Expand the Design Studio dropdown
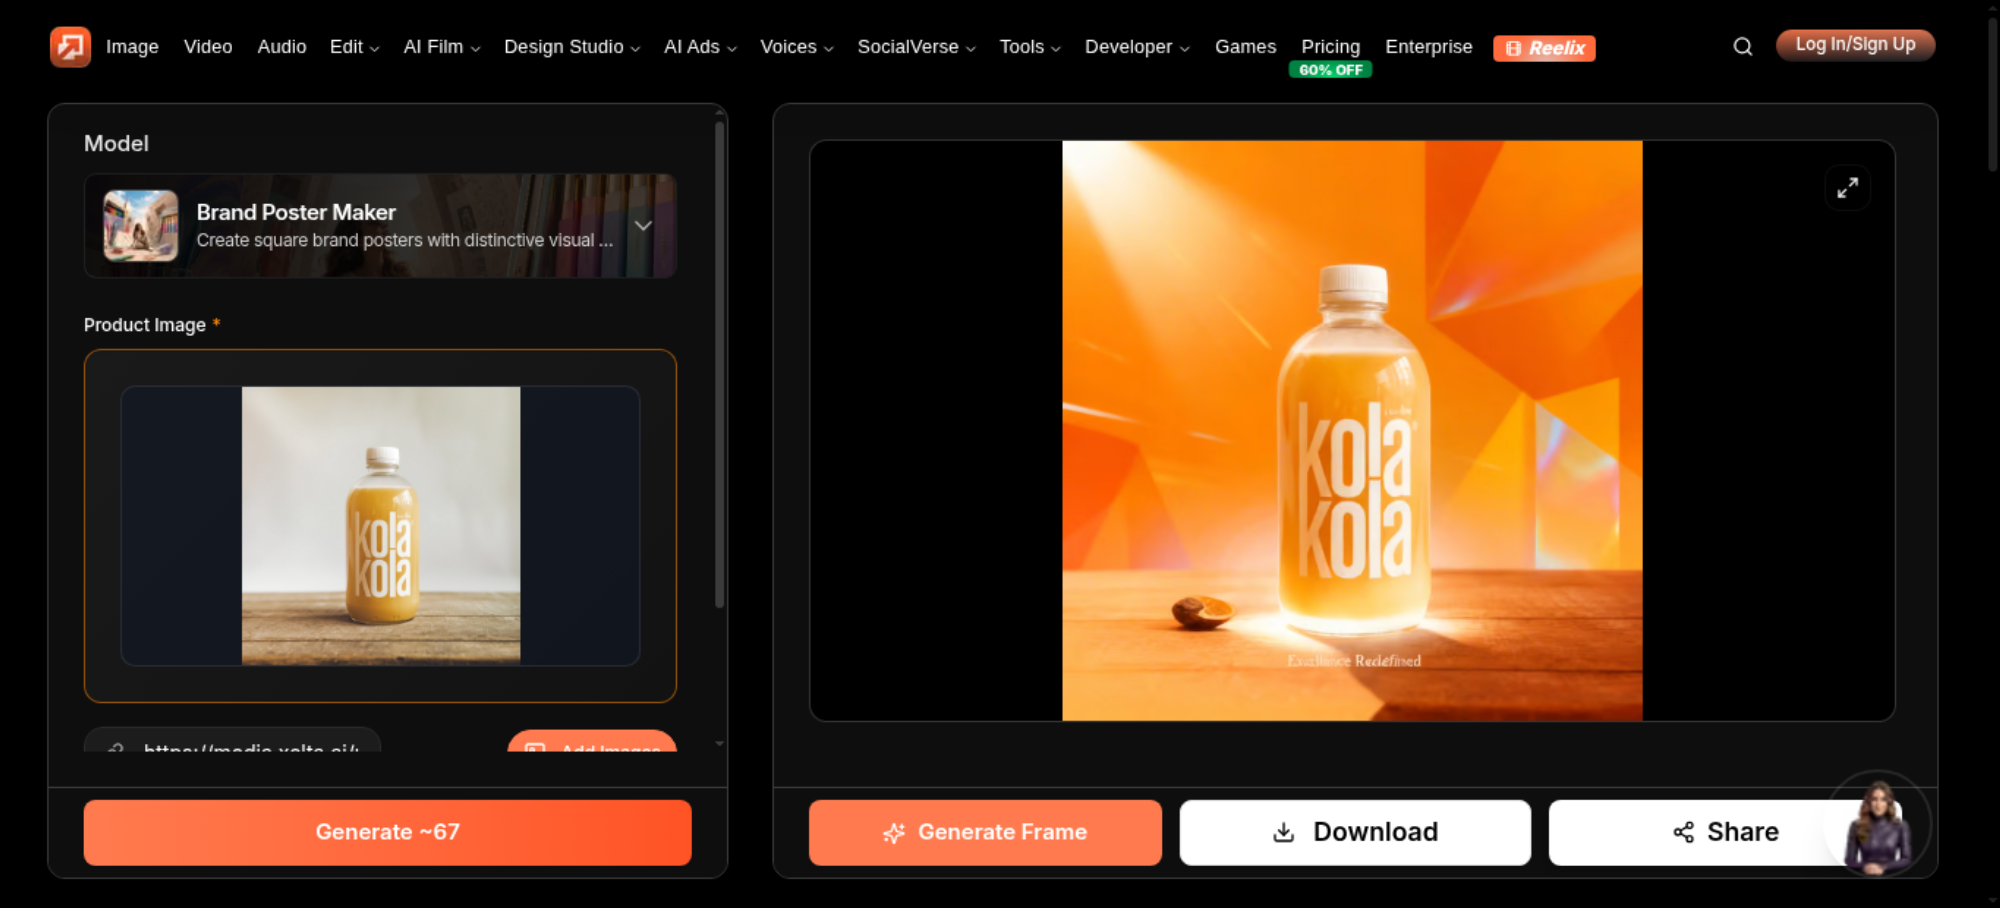This screenshot has width=2000, height=908. 572,47
